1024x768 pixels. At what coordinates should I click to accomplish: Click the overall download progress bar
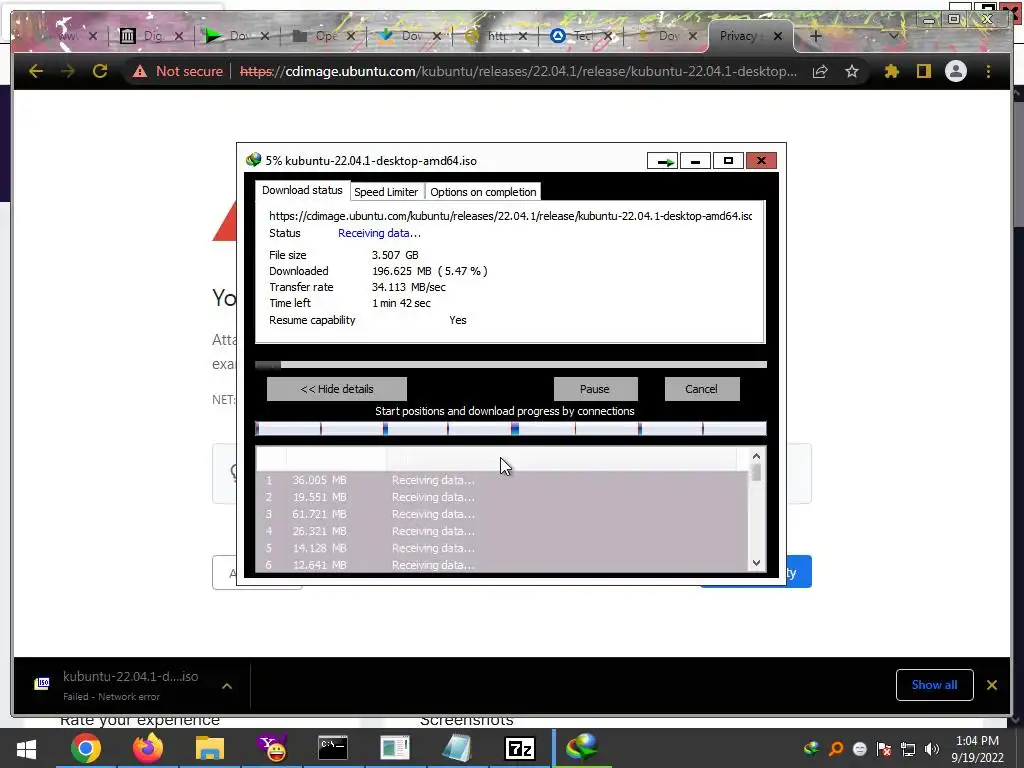(x=511, y=364)
